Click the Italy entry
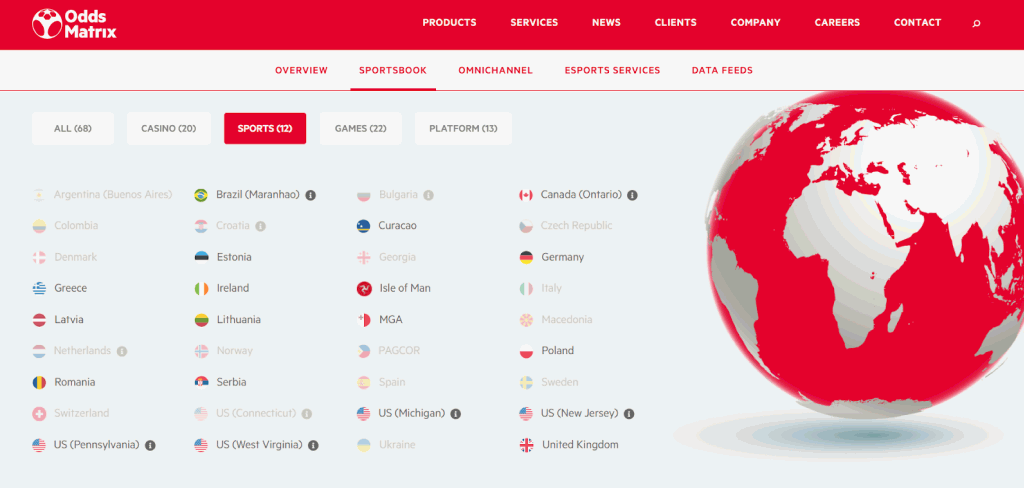1024x488 pixels. click(x=541, y=288)
